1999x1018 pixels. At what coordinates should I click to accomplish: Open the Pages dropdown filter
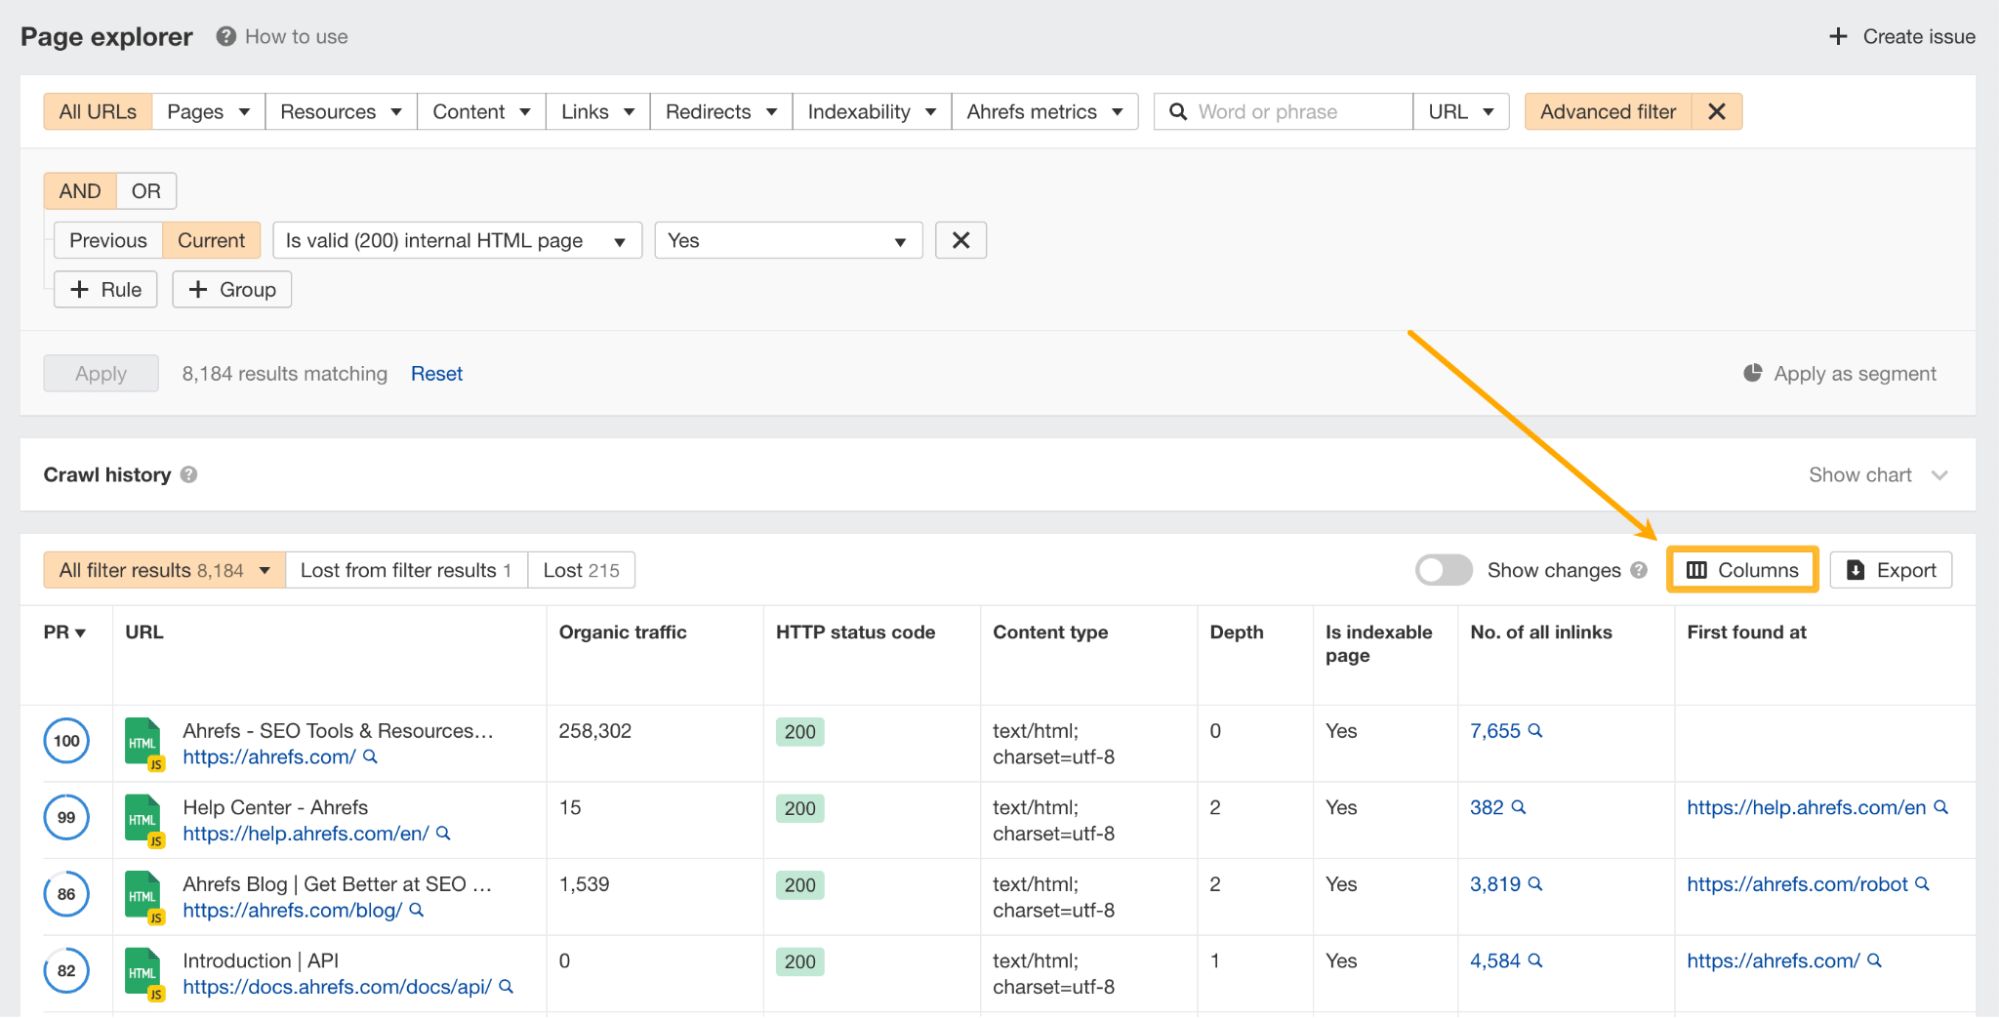tap(208, 112)
